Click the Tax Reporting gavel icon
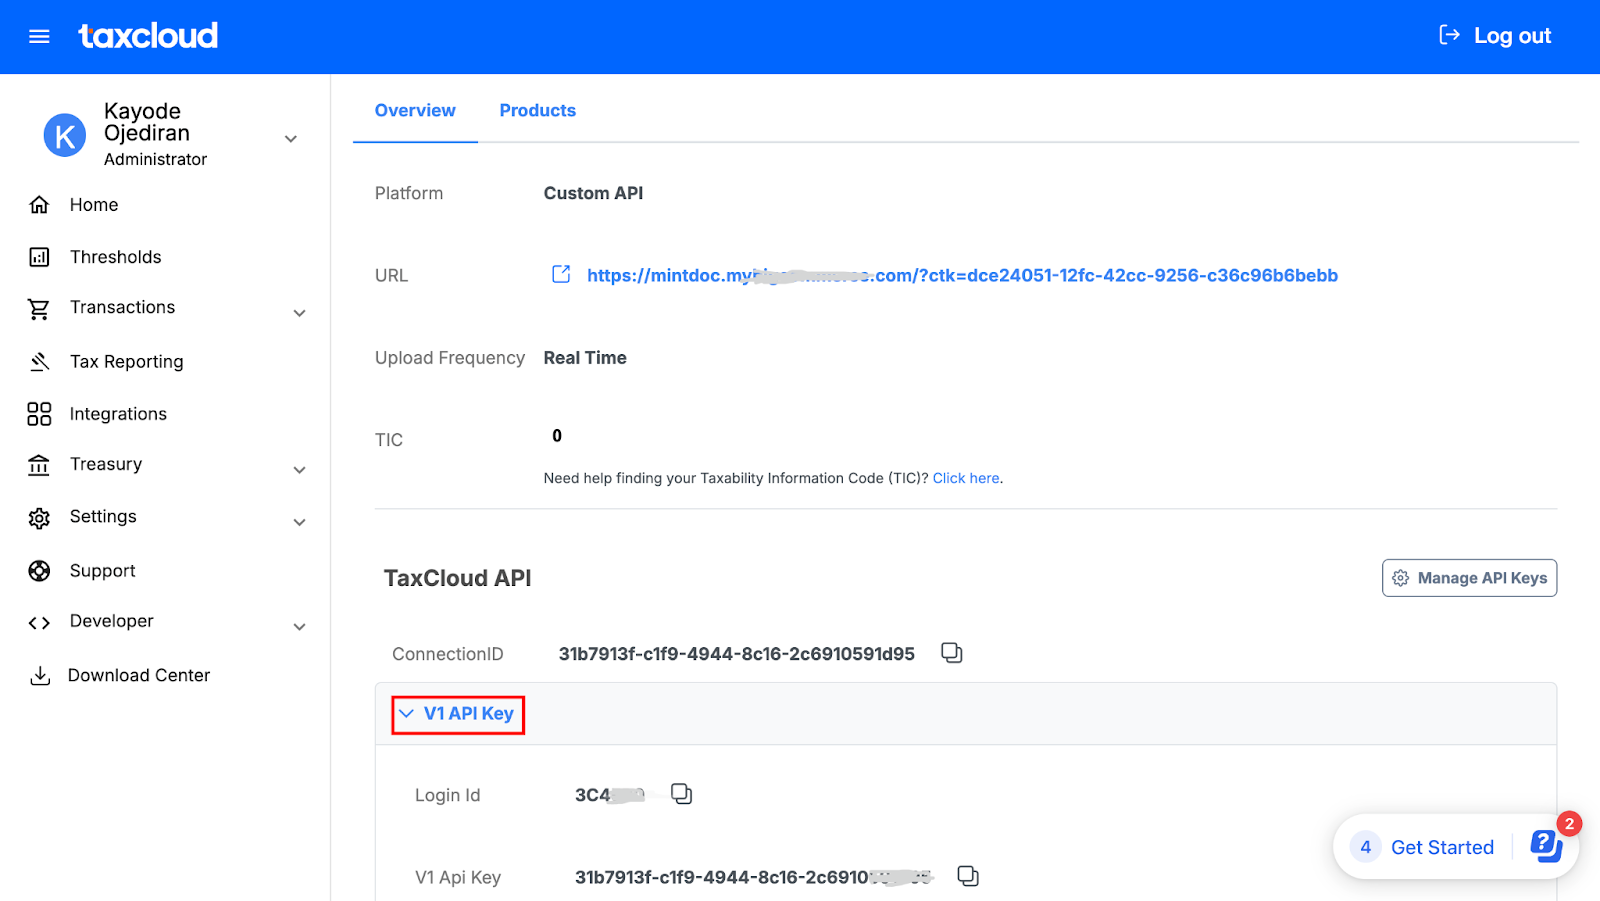Screen dimensions: 1600x901 point(39,361)
